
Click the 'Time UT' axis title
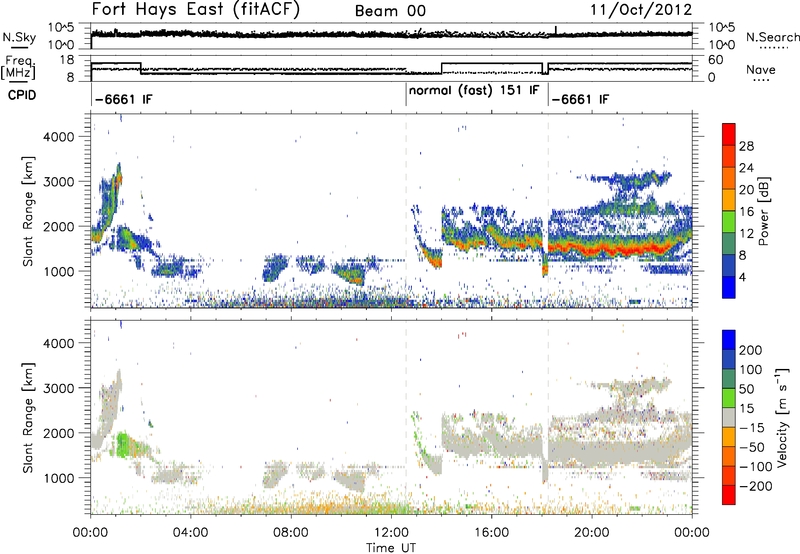[x=391, y=547]
